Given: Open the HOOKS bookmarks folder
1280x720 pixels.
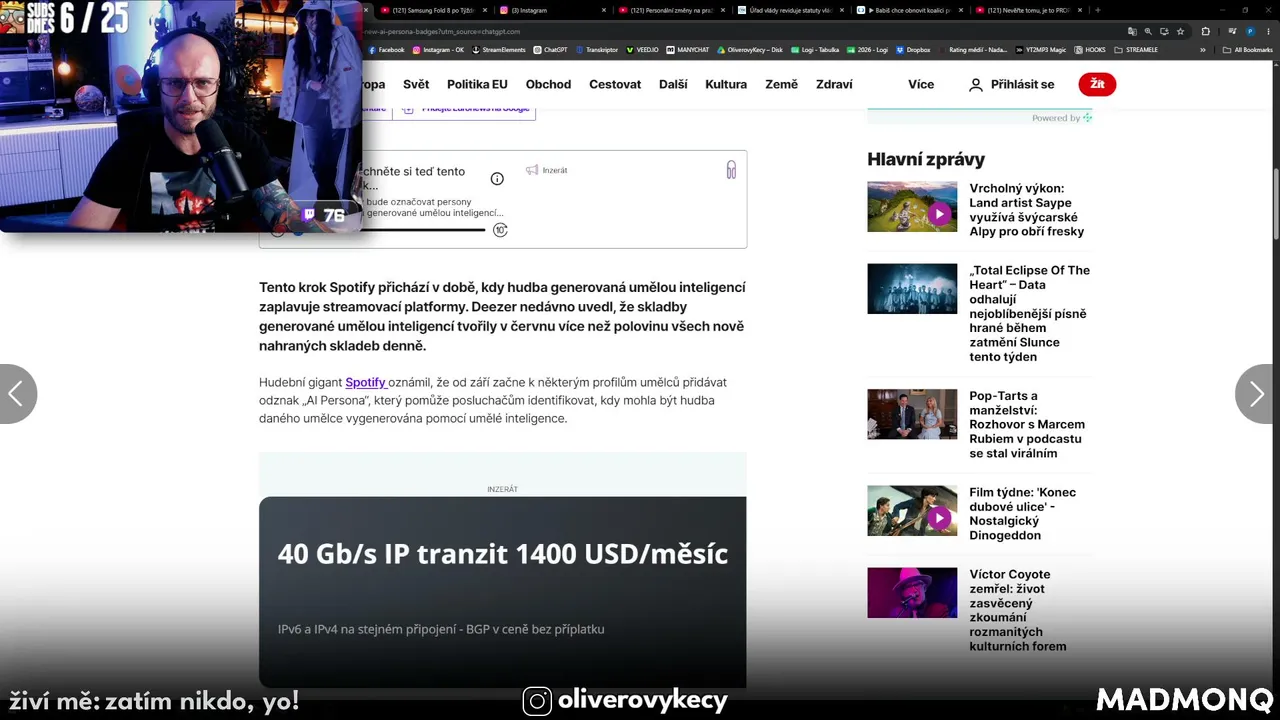Looking at the screenshot, I should pyautogui.click(x=1090, y=49).
